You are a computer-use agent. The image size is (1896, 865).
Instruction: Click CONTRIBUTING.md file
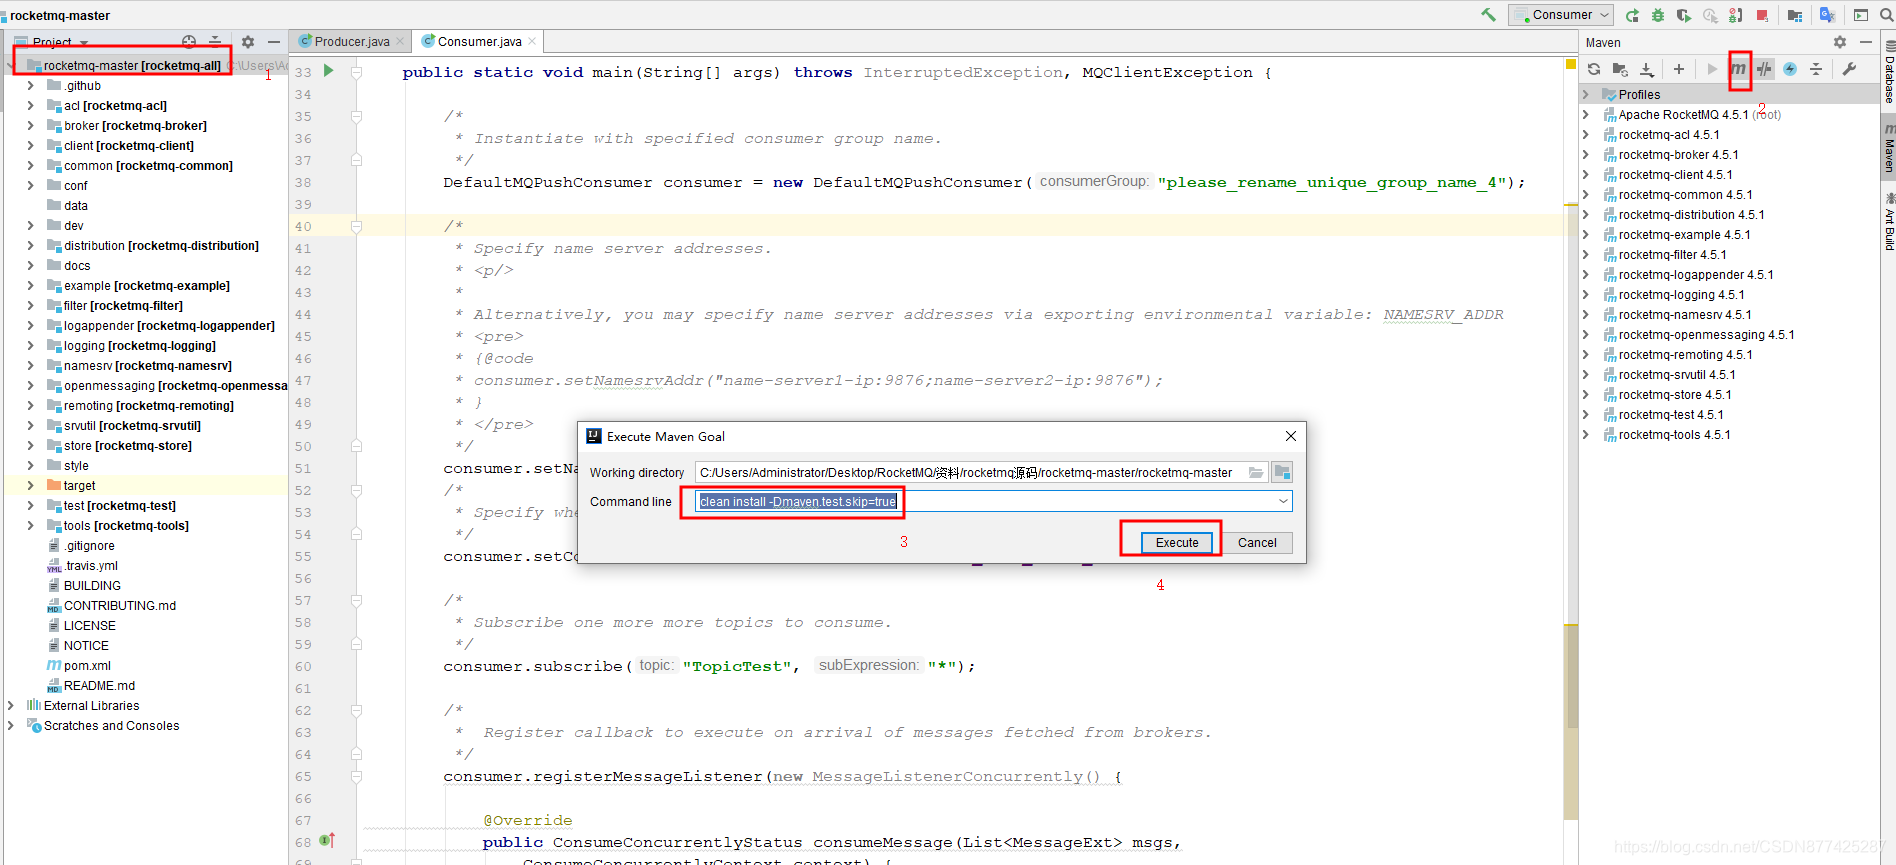click(111, 605)
